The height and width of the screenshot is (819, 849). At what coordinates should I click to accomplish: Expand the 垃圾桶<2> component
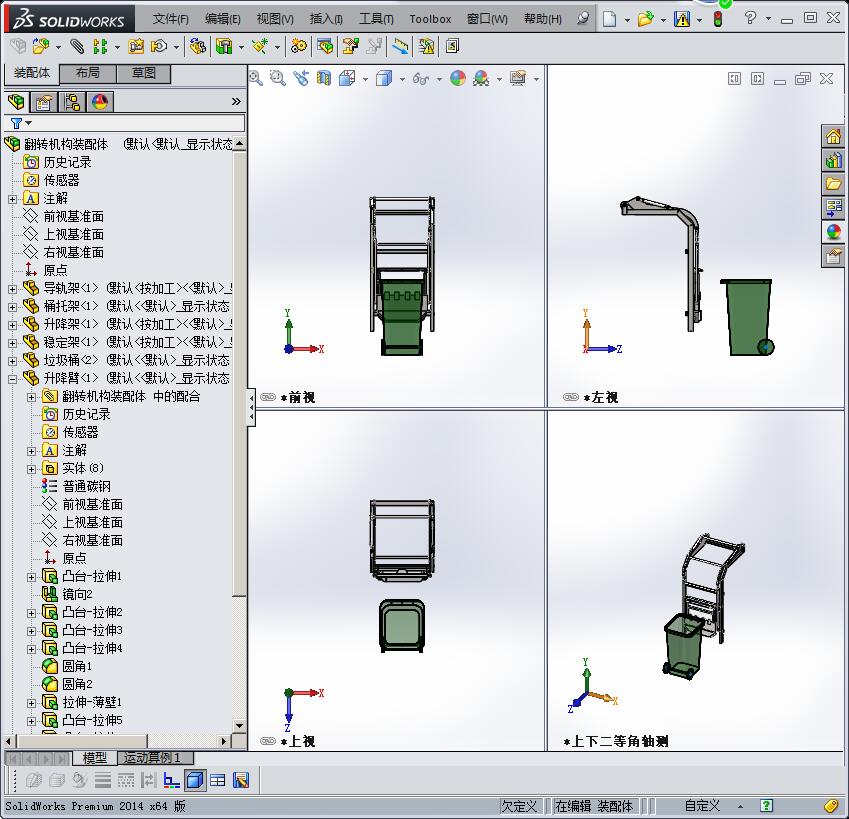tap(12, 361)
